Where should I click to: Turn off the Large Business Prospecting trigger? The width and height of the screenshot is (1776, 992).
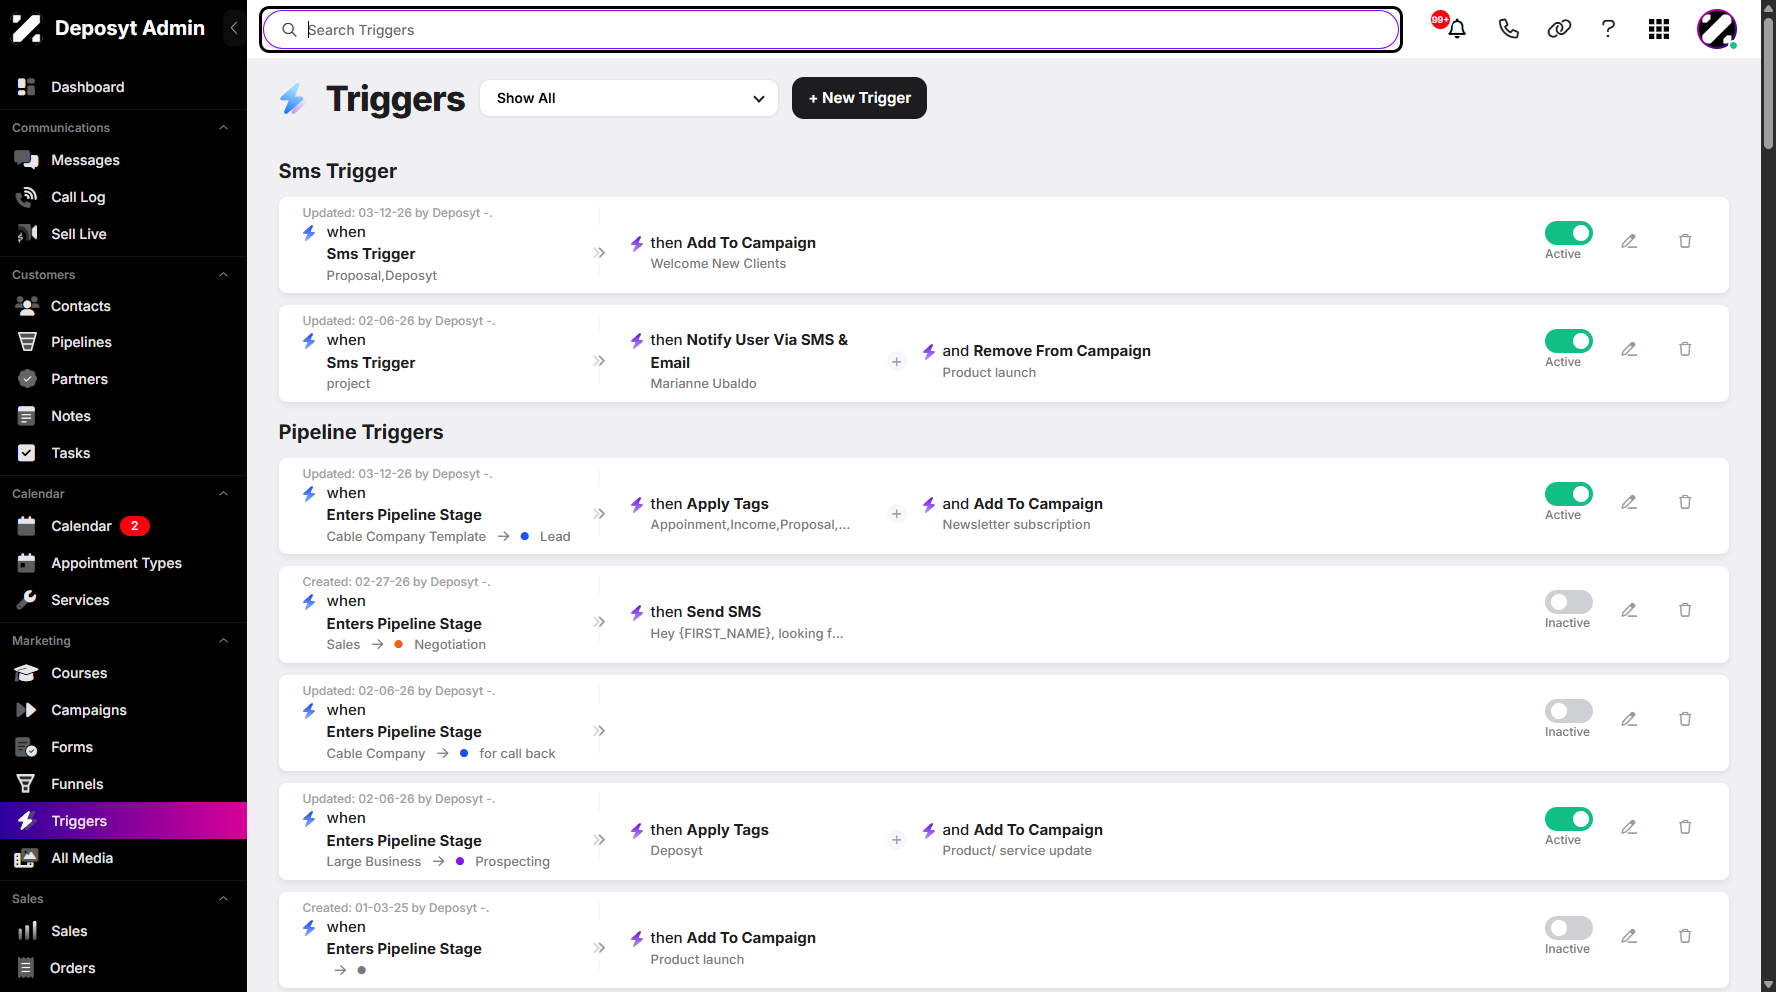pos(1569,819)
